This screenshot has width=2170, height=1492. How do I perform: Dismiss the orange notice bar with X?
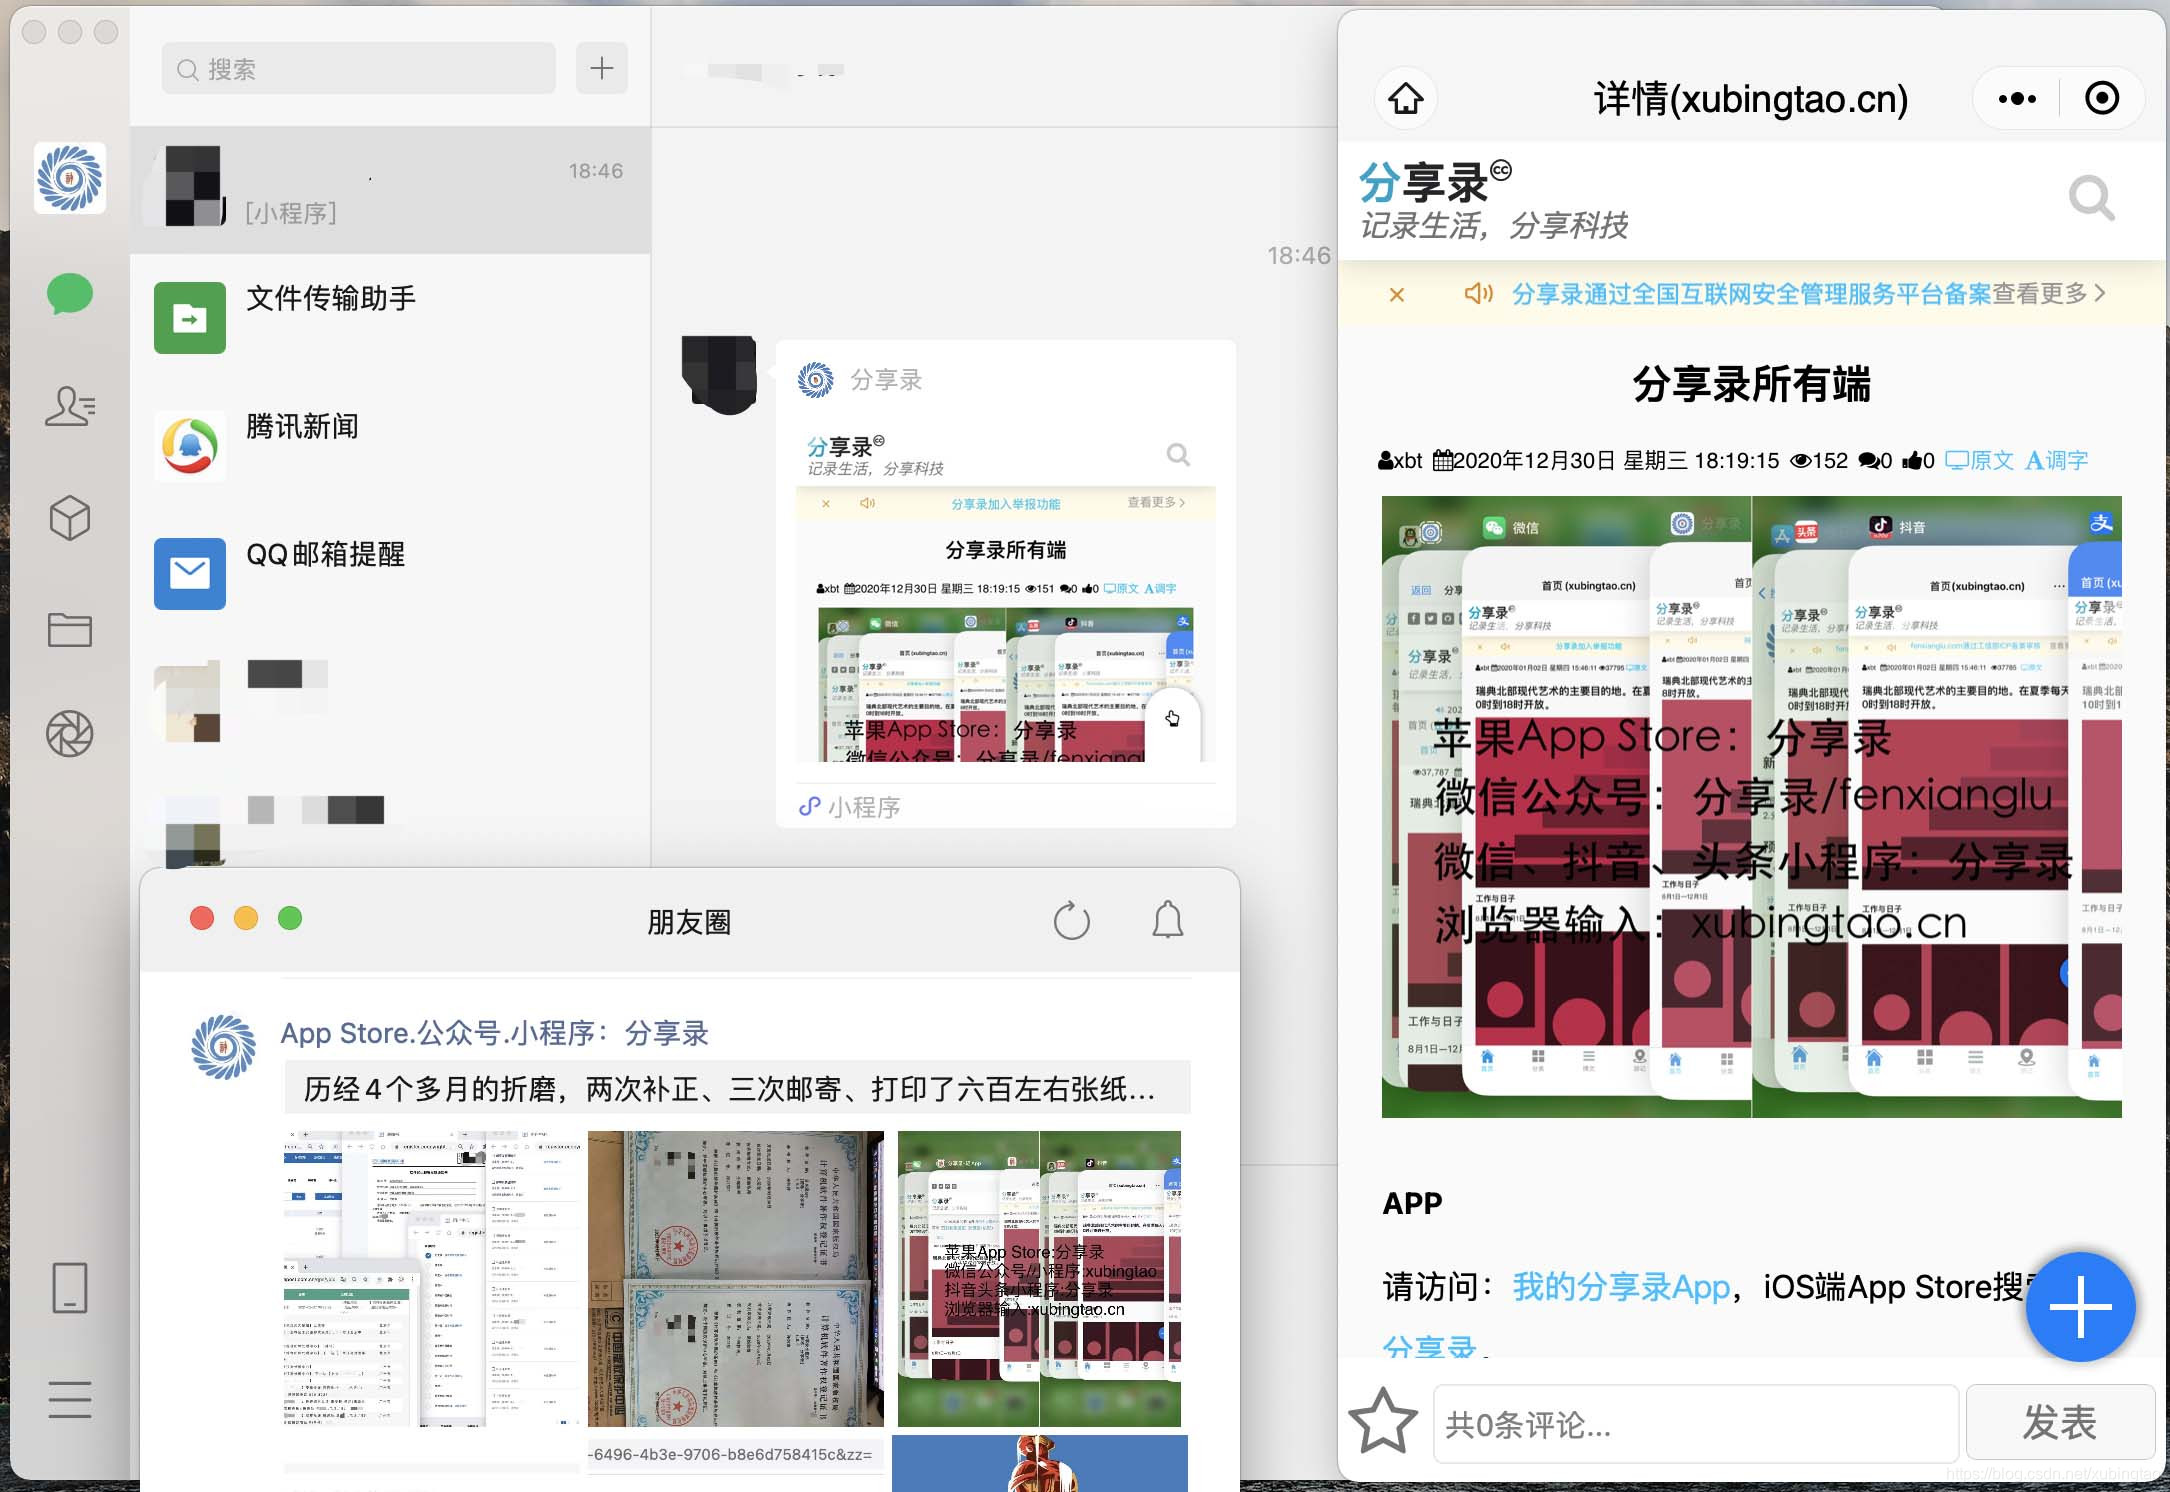[x=1397, y=294]
